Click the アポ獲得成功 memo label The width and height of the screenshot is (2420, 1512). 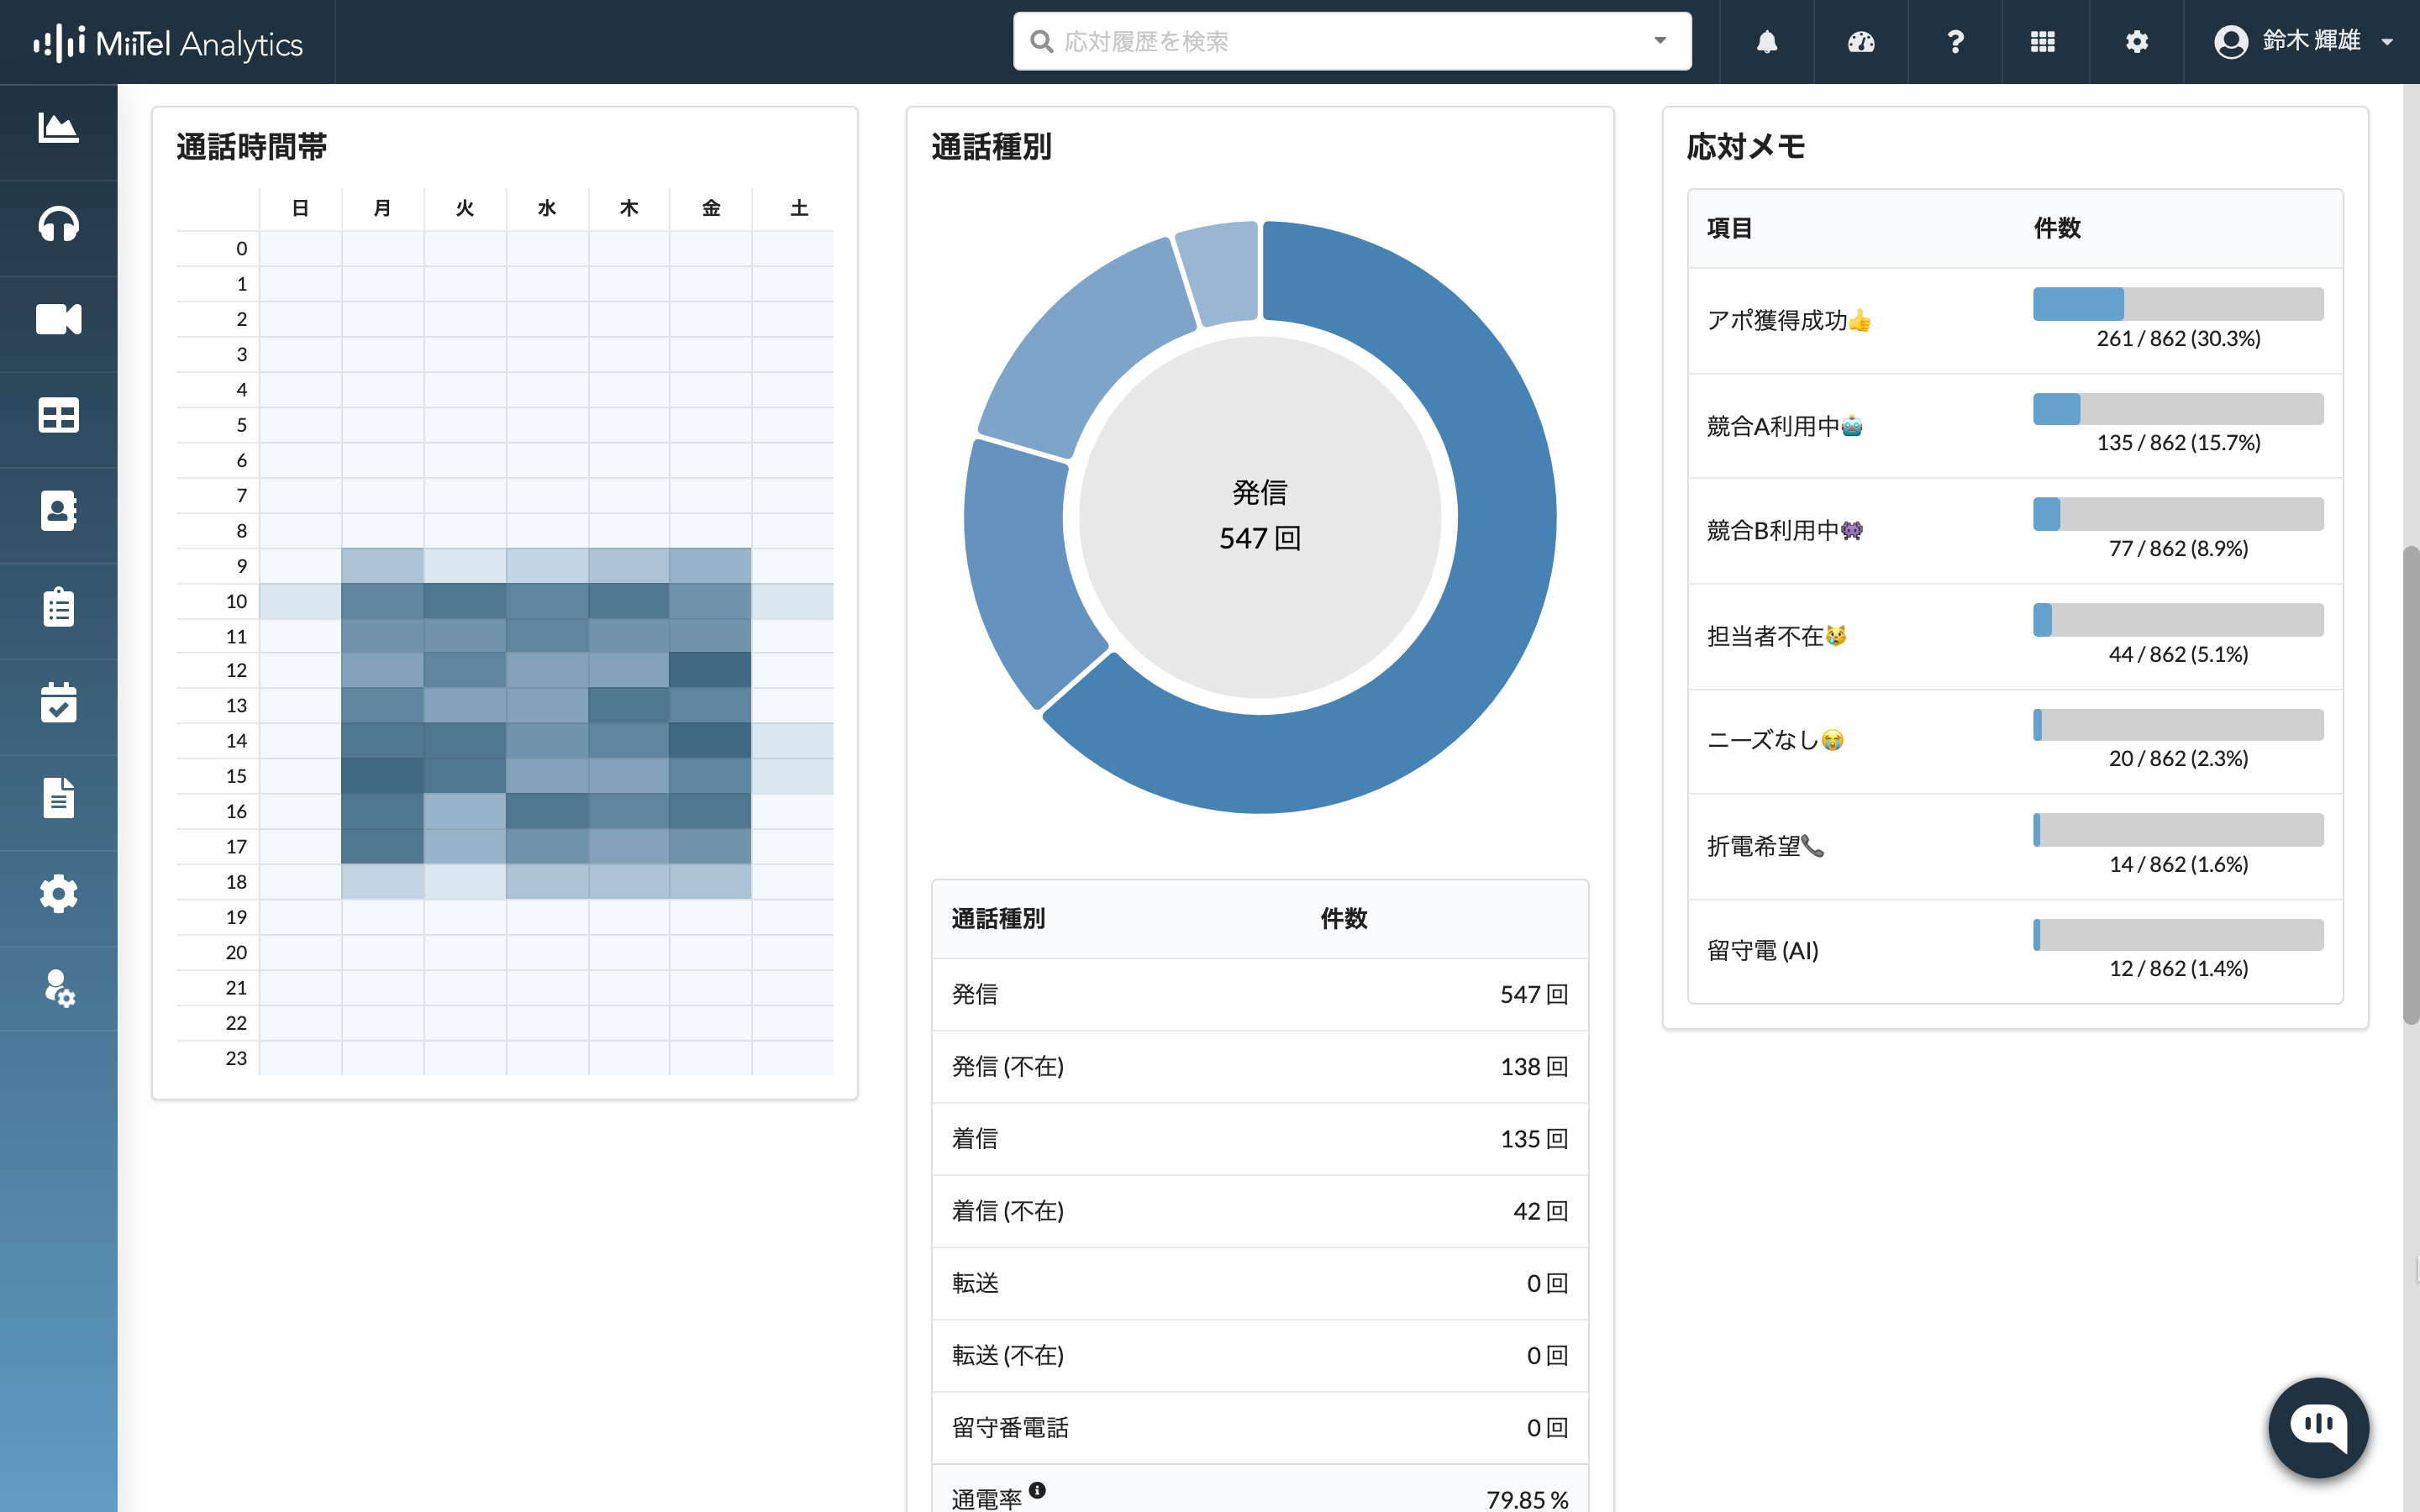click(x=1788, y=320)
